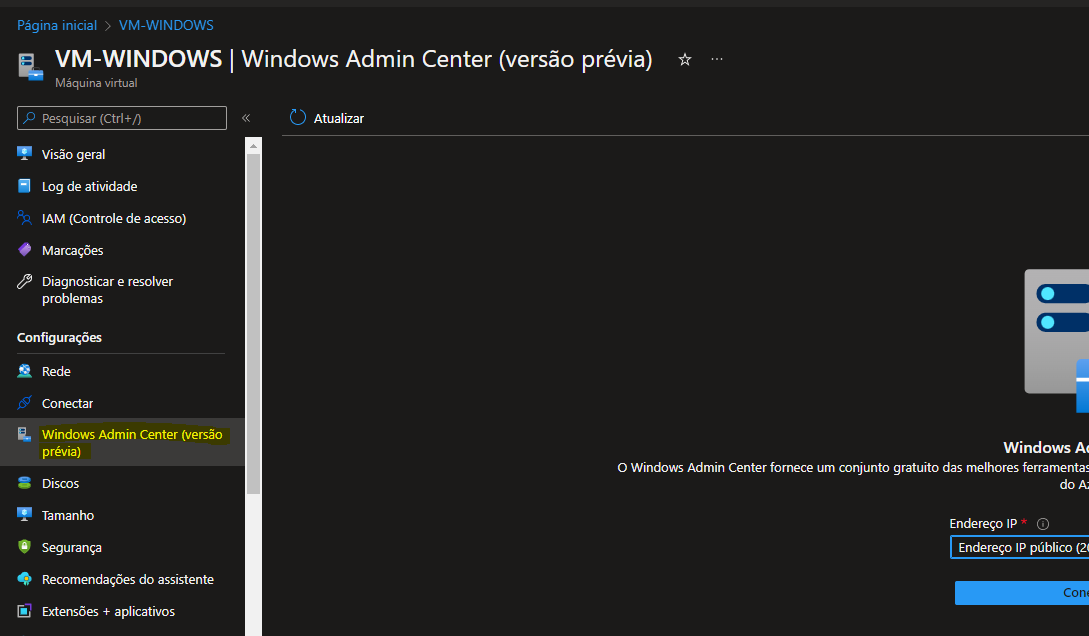The image size is (1089, 636).
Task: Click the Máquina virtual subtitle text
Action: [96, 83]
